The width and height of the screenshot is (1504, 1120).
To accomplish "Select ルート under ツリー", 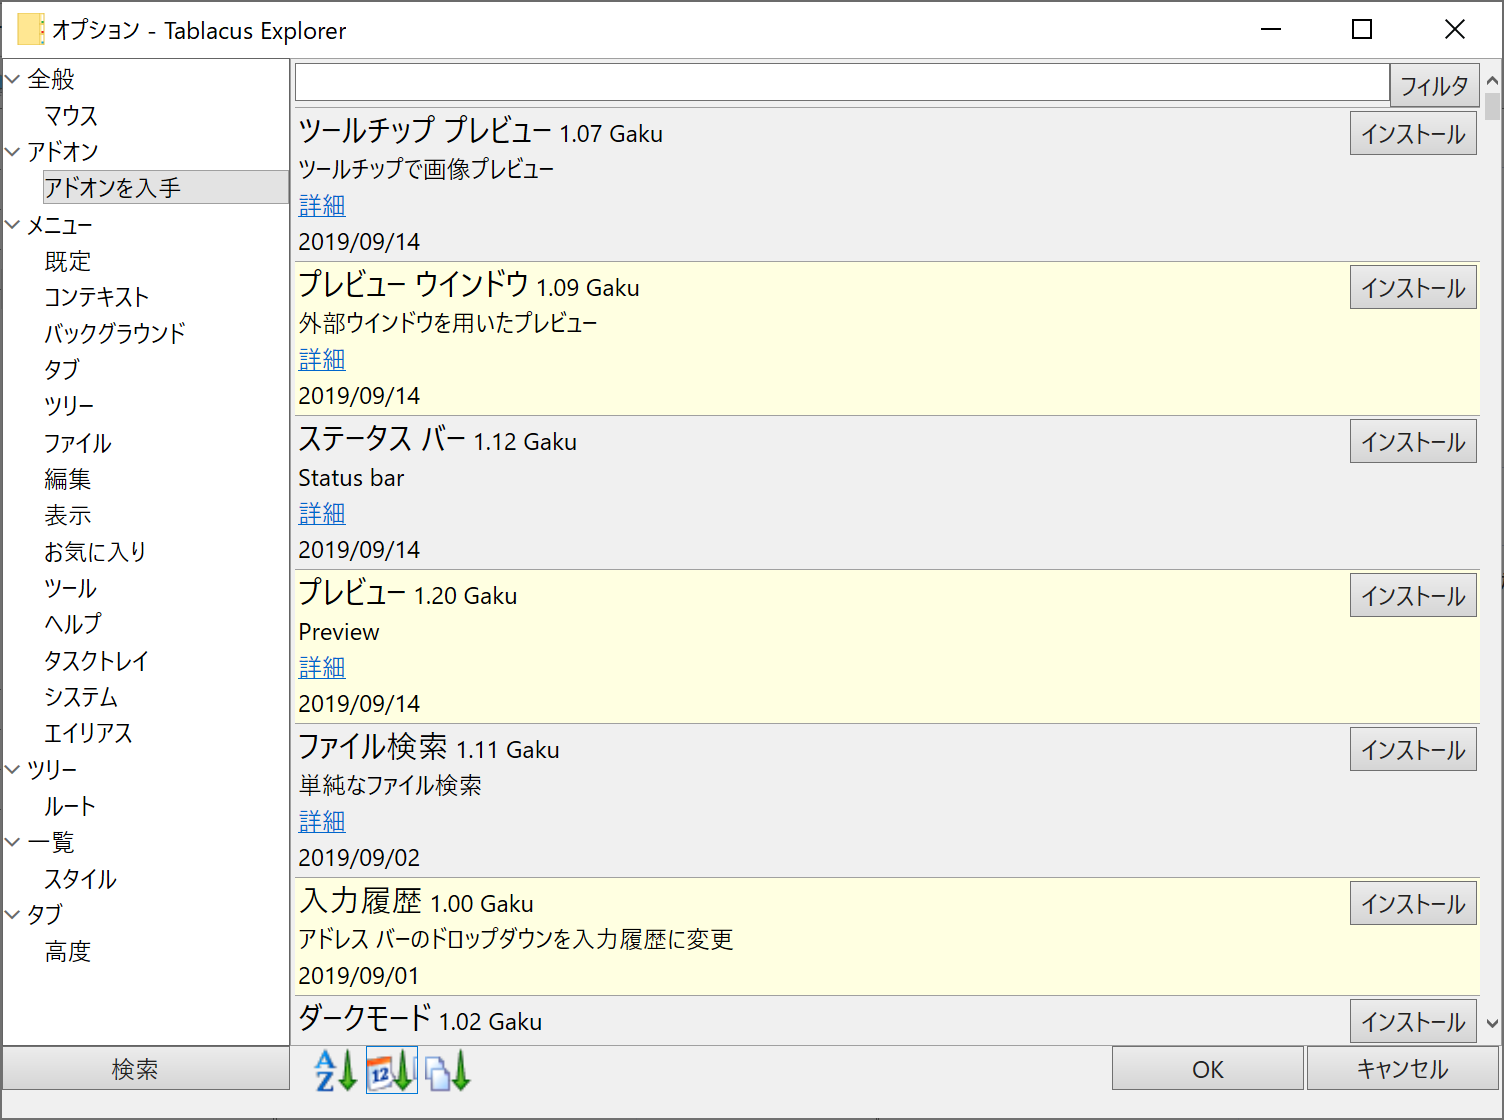I will click(70, 806).
